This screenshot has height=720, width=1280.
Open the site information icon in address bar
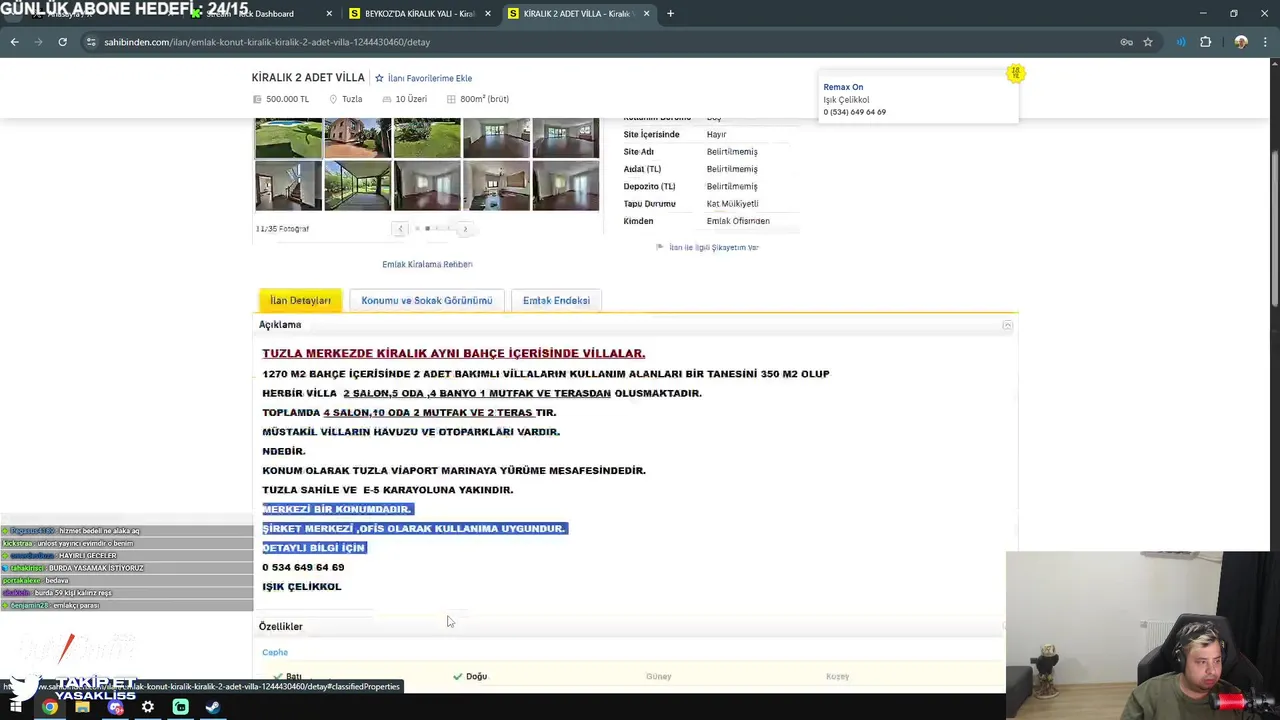click(x=91, y=42)
